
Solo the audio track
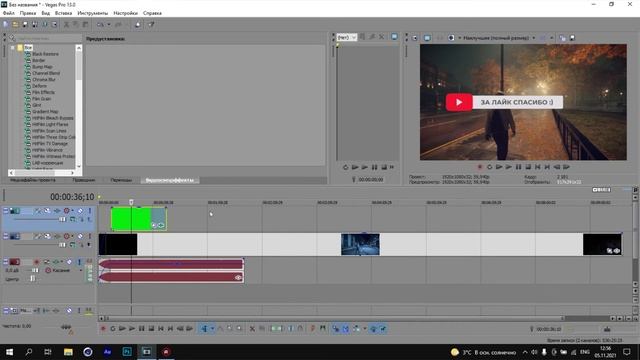[80, 262]
